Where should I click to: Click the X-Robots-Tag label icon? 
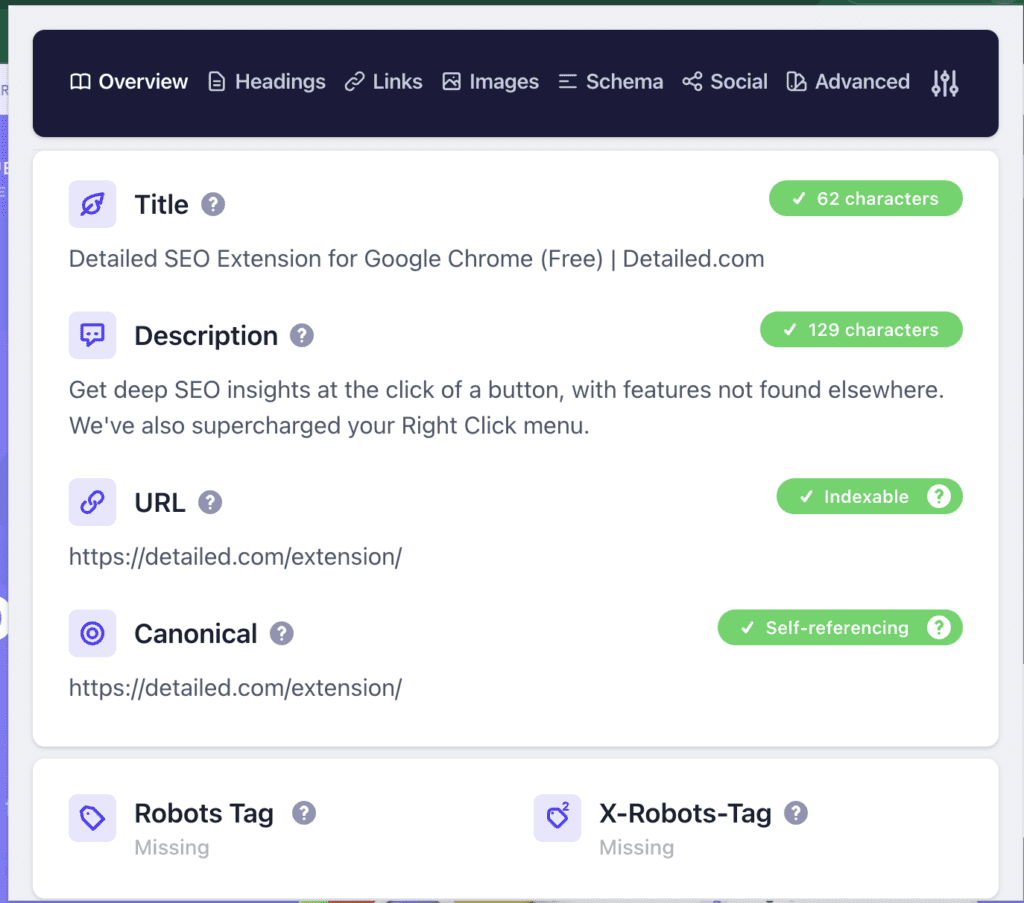[x=557, y=817]
